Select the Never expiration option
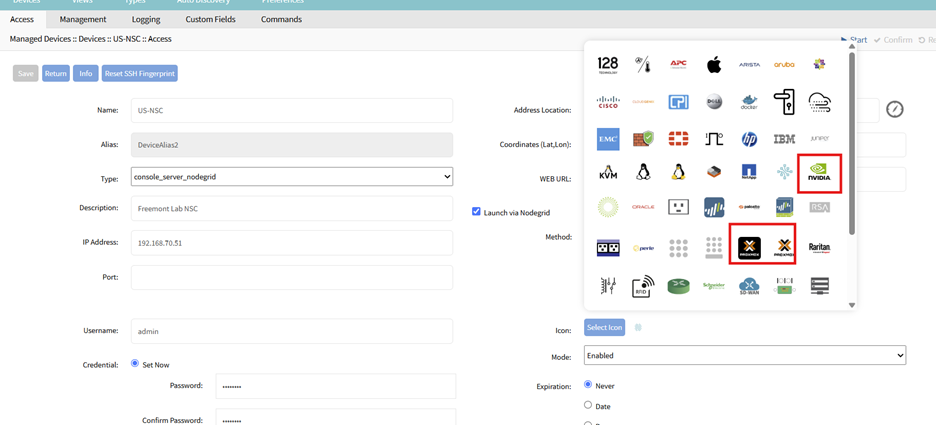 (588, 384)
